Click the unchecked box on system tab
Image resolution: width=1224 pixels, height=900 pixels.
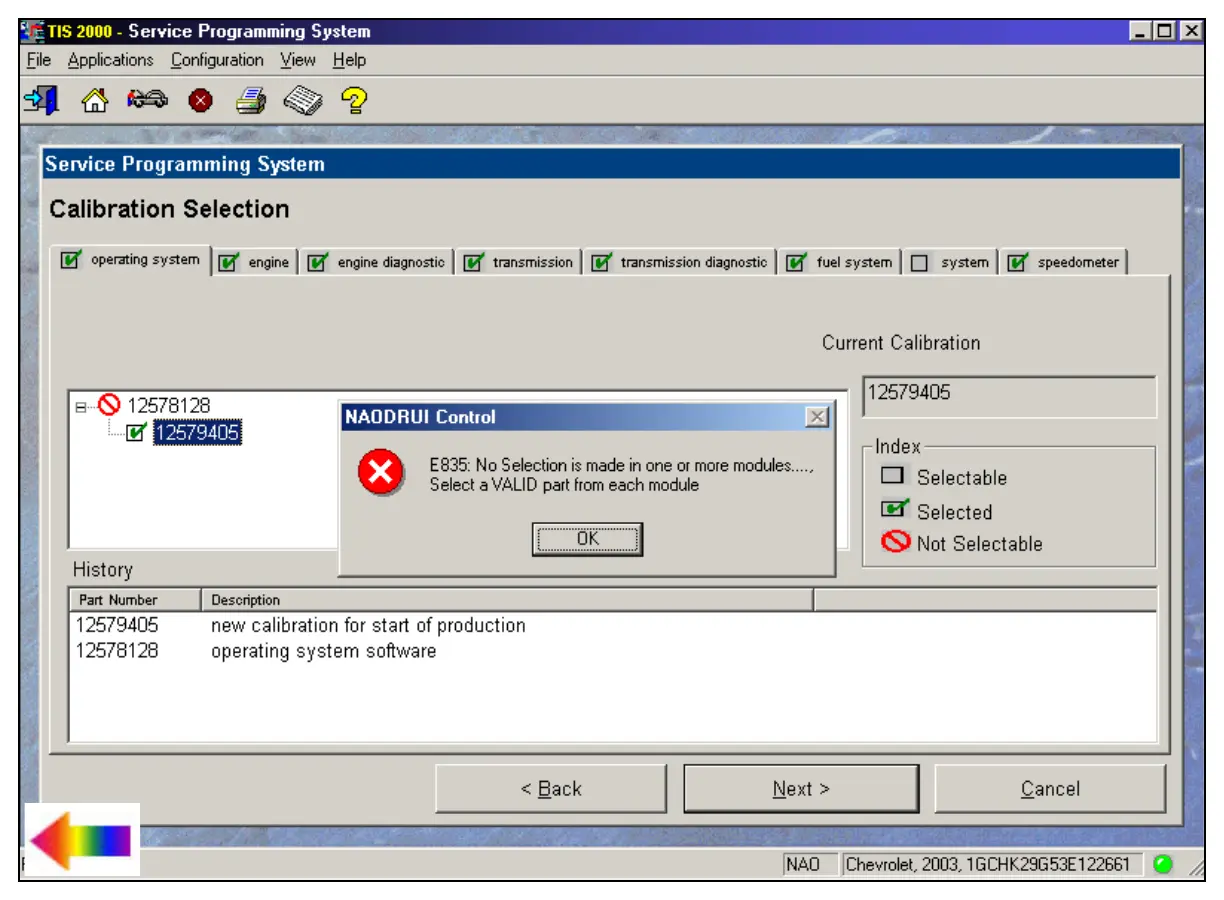[x=919, y=263]
